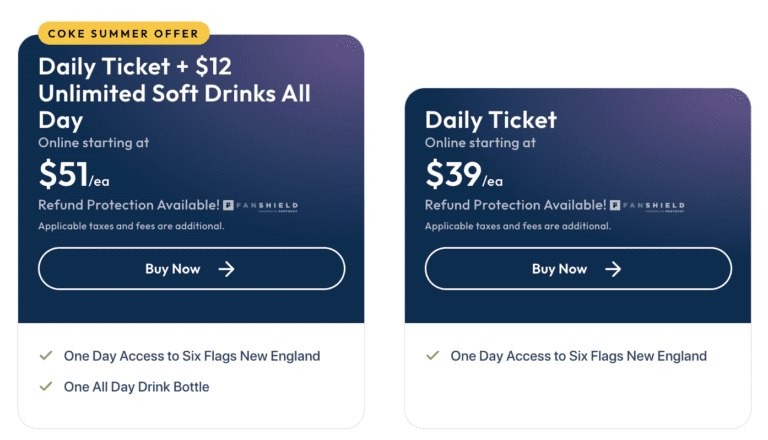Click Refund Protection Available on the $39 card
This screenshot has height=440, width=768.
point(515,205)
